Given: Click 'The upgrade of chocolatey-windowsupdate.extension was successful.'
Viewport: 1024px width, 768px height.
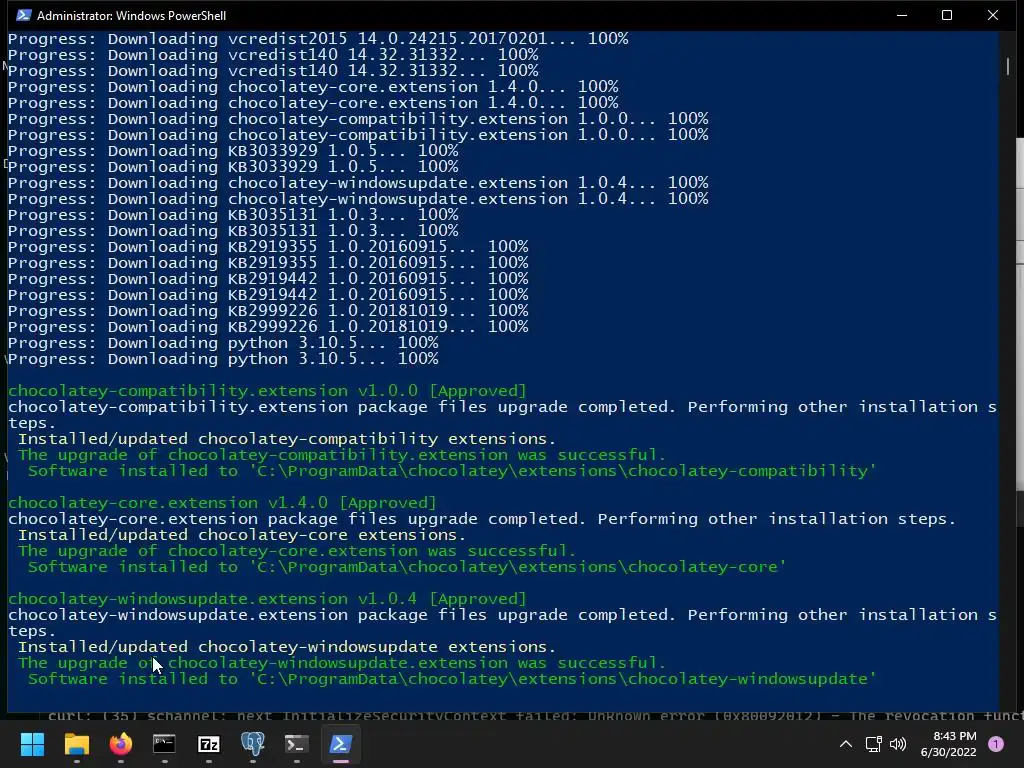Looking at the screenshot, I should click(x=342, y=663).
